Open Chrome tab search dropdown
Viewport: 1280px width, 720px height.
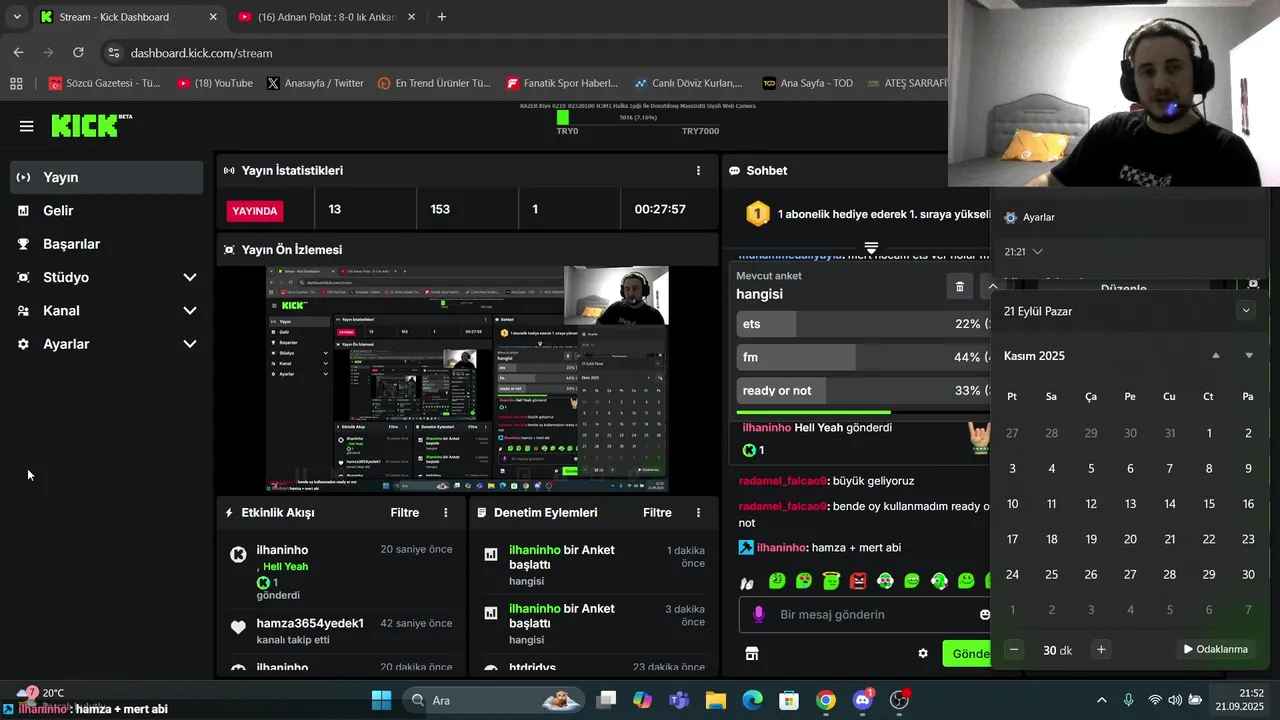coord(16,17)
